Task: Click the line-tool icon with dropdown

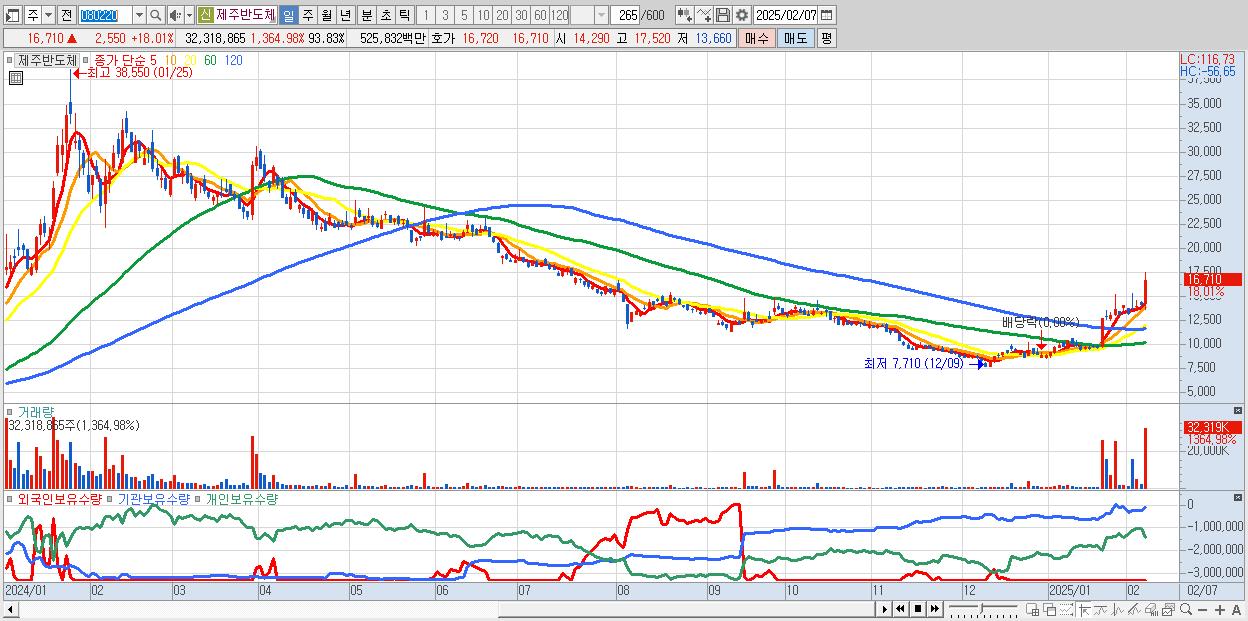Action: [704, 15]
